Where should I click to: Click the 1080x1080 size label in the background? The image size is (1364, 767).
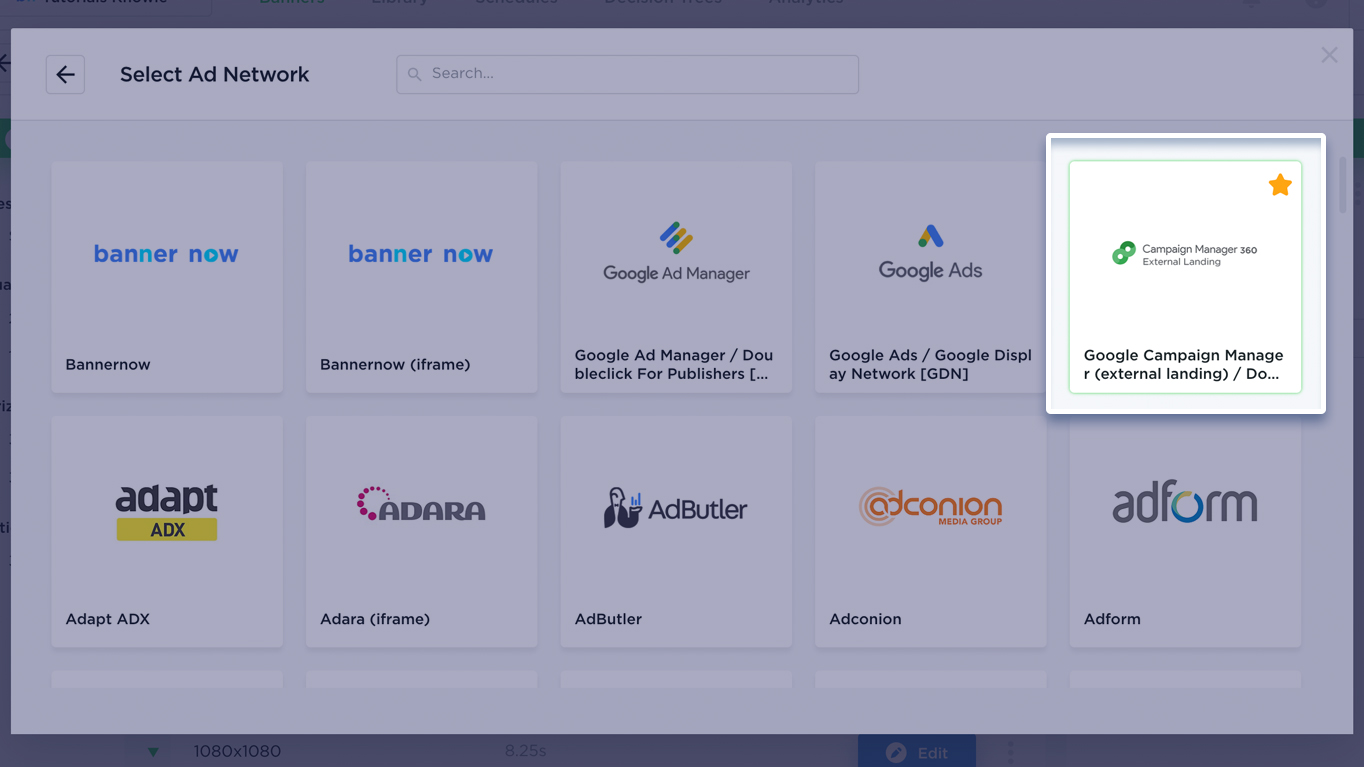click(237, 751)
